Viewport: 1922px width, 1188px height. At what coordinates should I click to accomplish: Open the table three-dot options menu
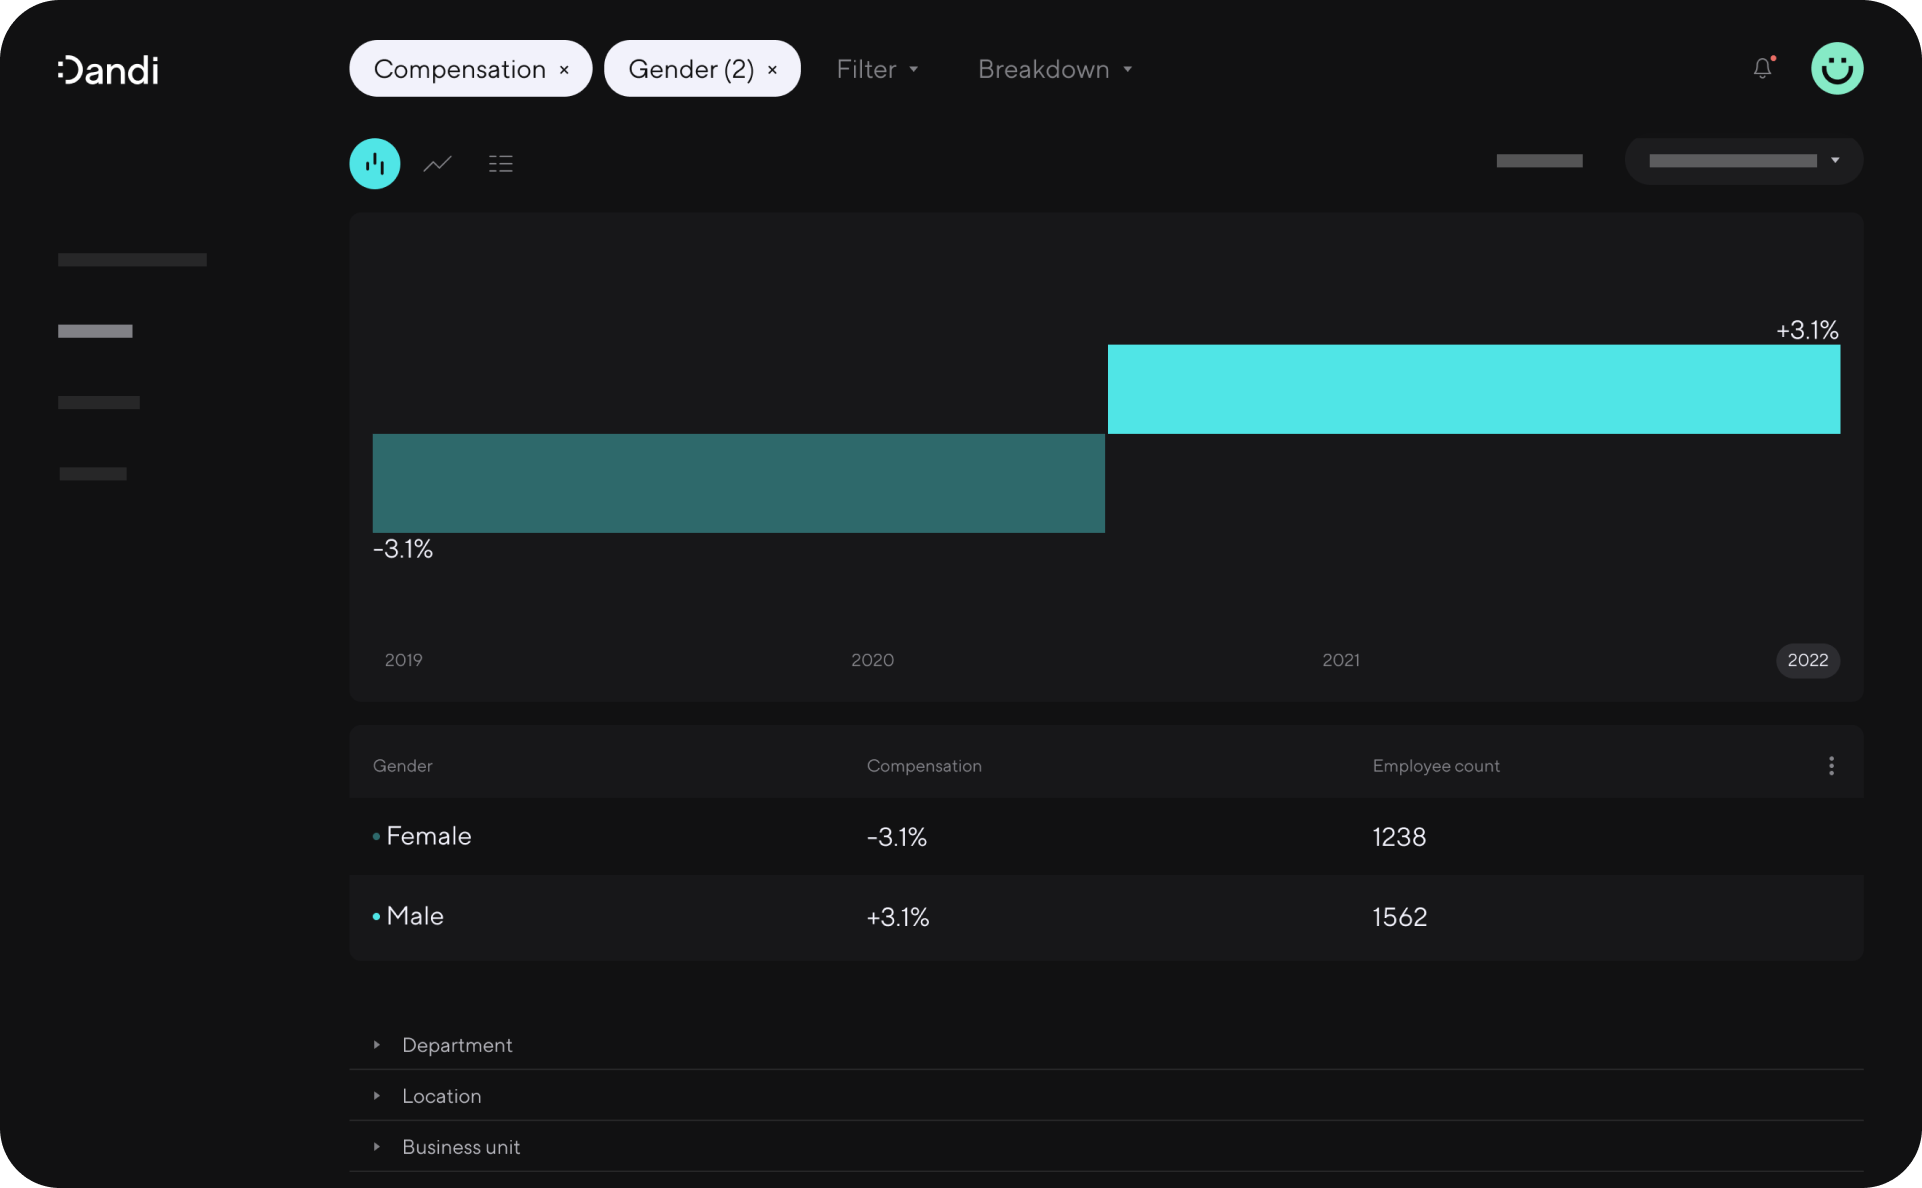(x=1831, y=766)
